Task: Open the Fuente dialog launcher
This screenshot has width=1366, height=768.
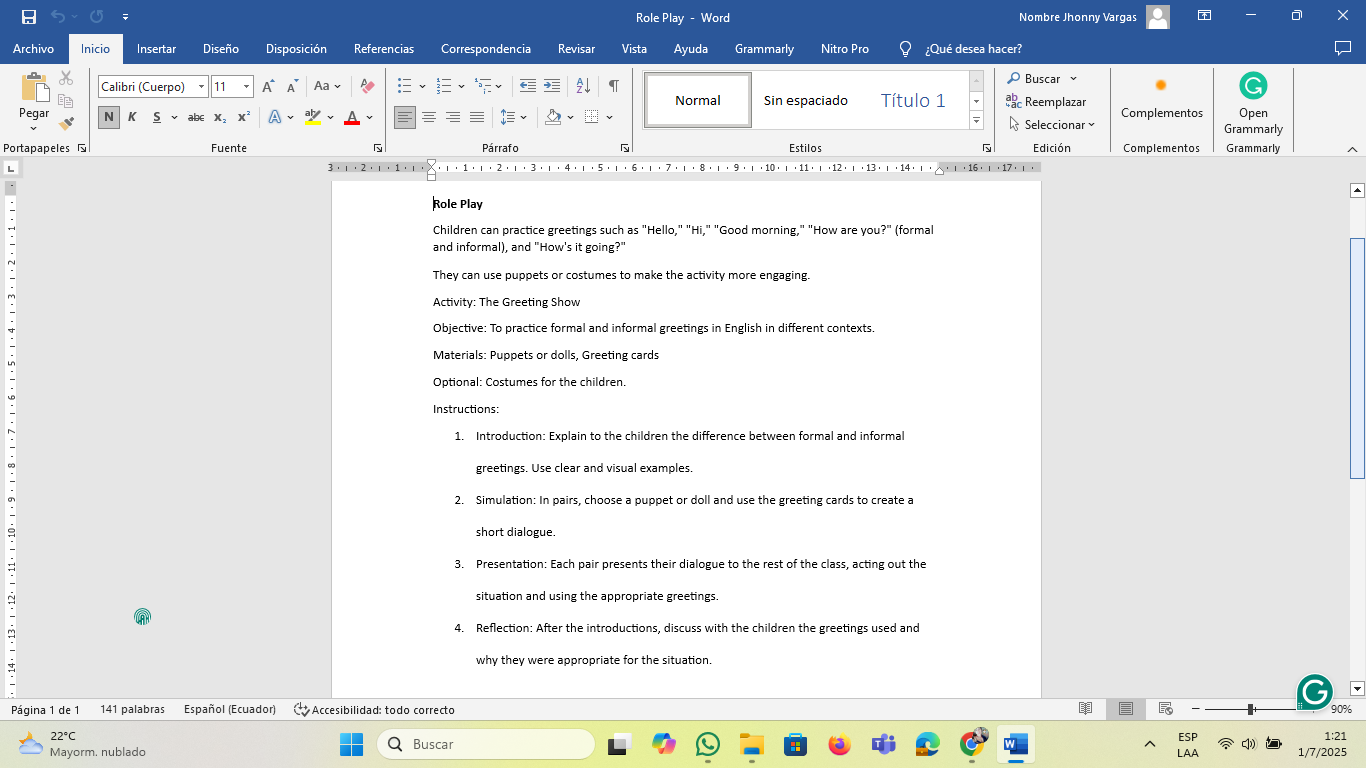Action: click(378, 148)
